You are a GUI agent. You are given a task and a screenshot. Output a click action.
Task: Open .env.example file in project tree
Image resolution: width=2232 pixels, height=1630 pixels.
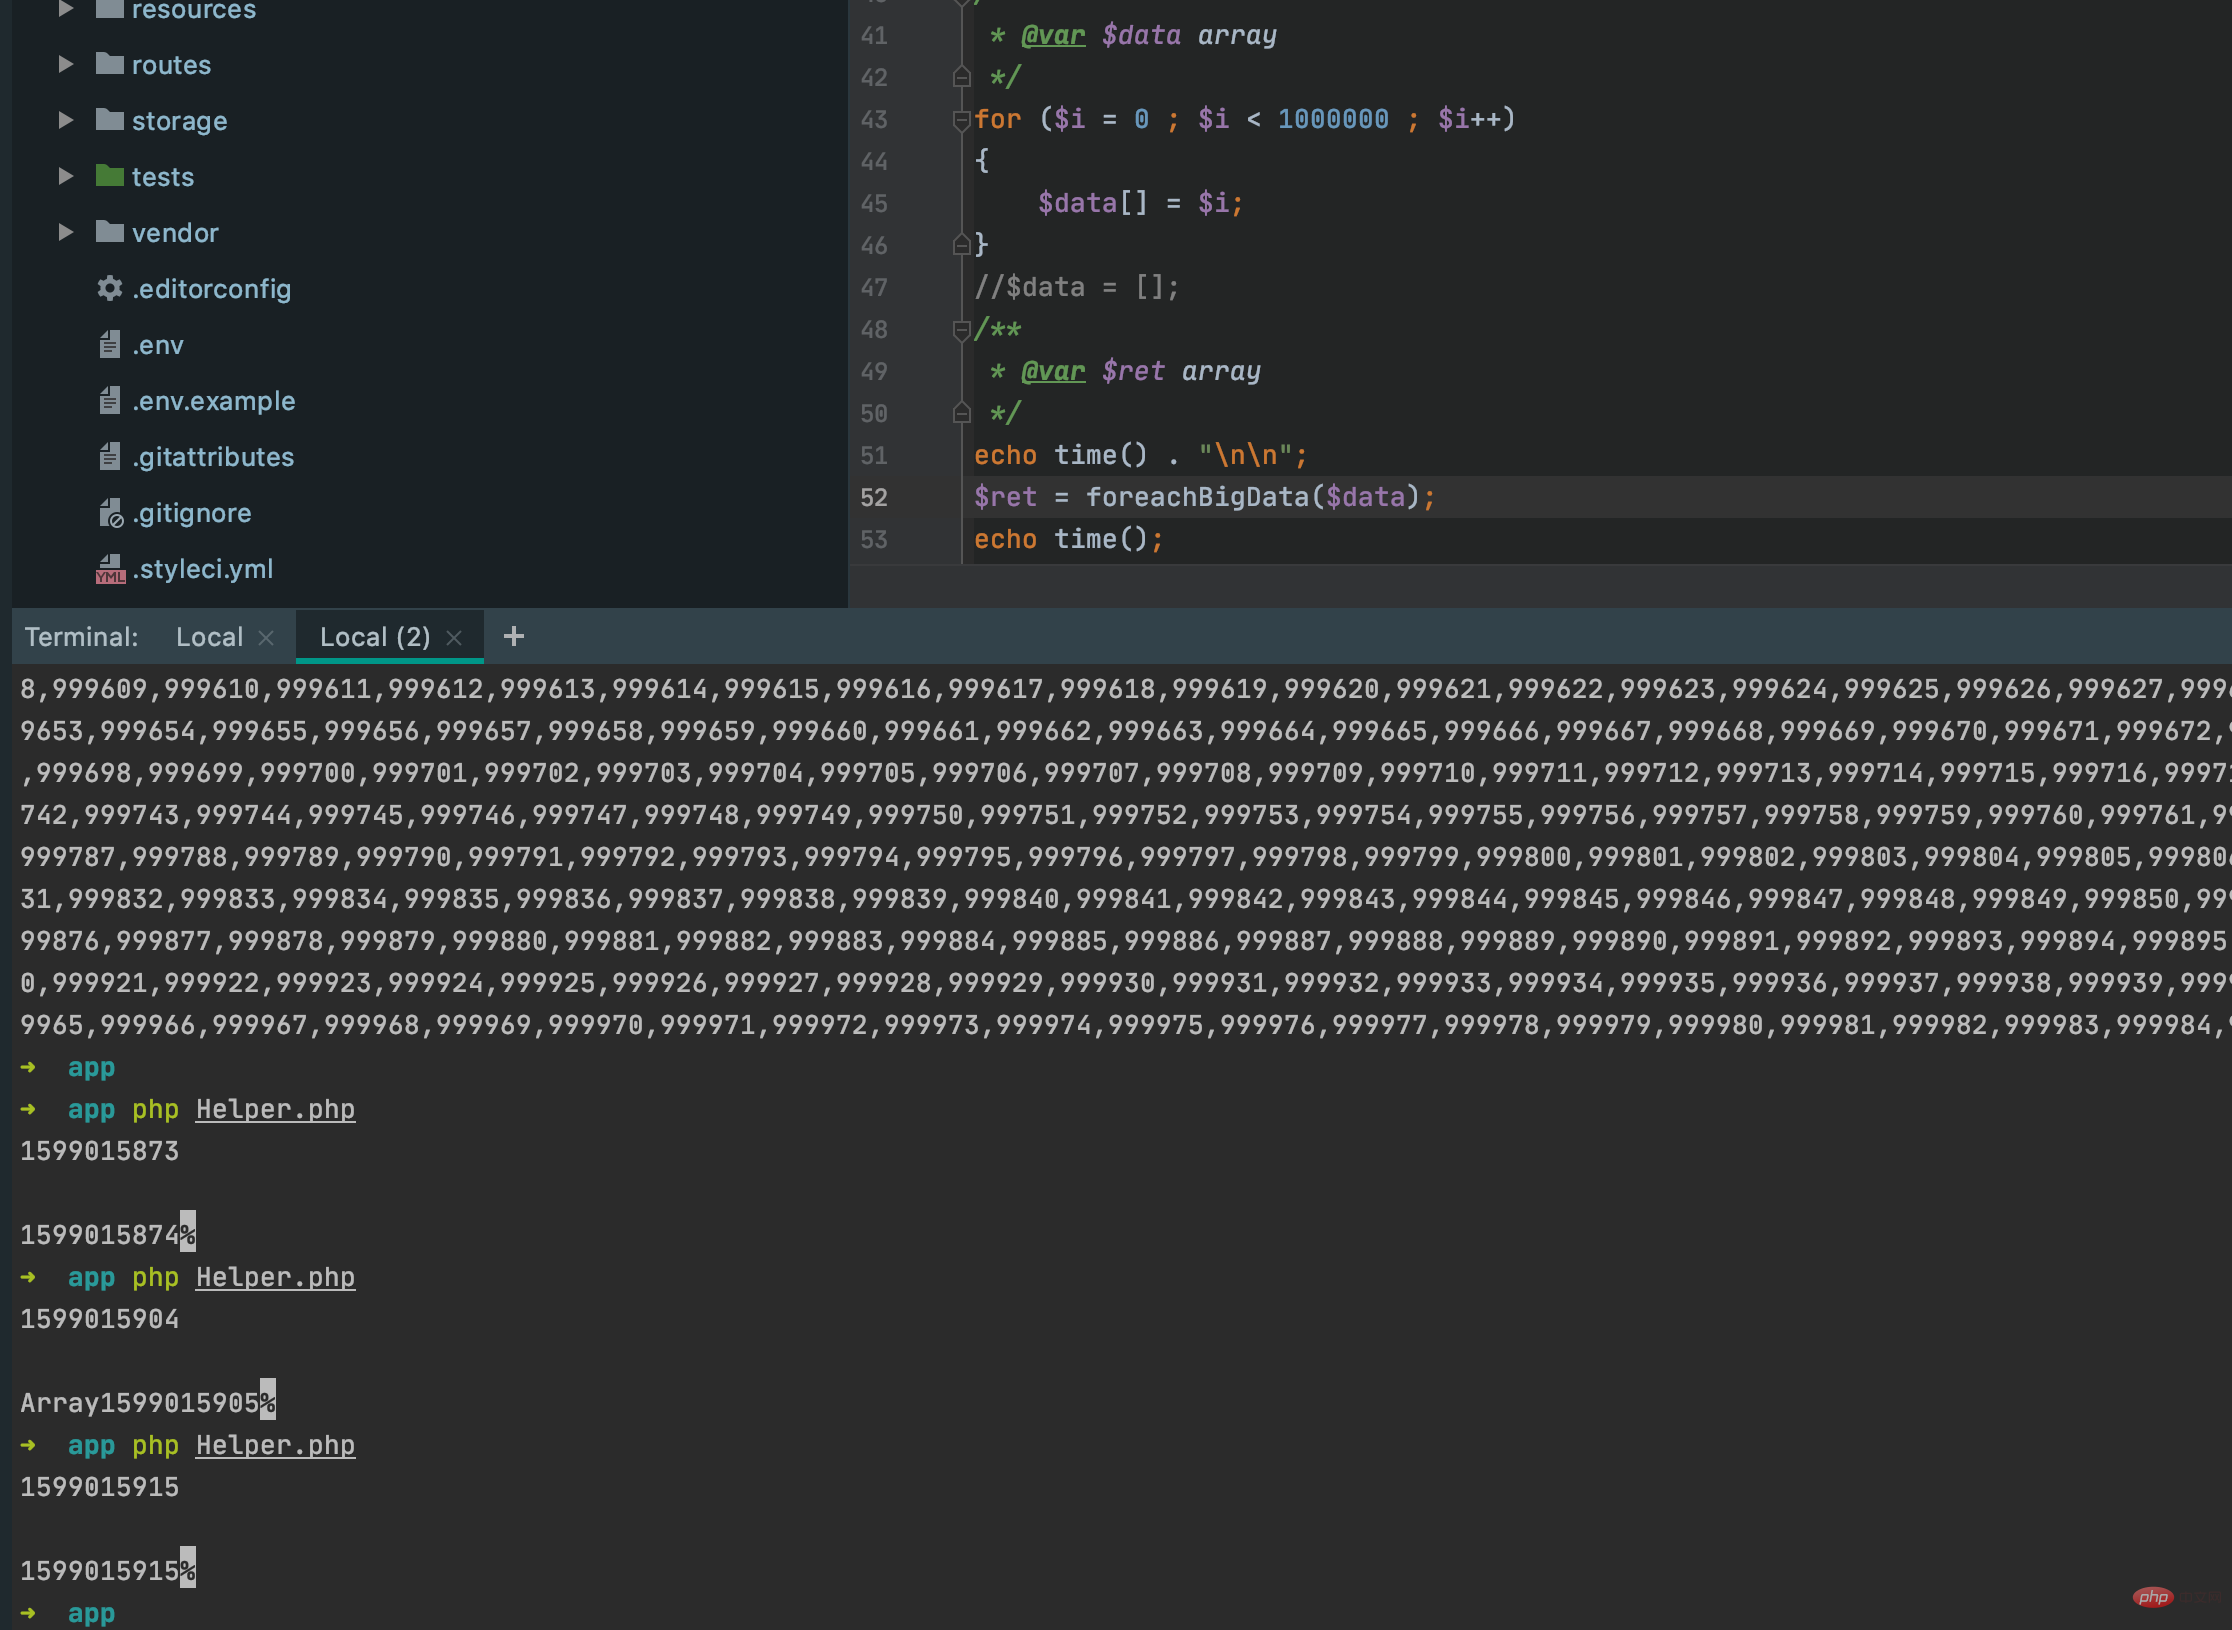click(x=213, y=401)
